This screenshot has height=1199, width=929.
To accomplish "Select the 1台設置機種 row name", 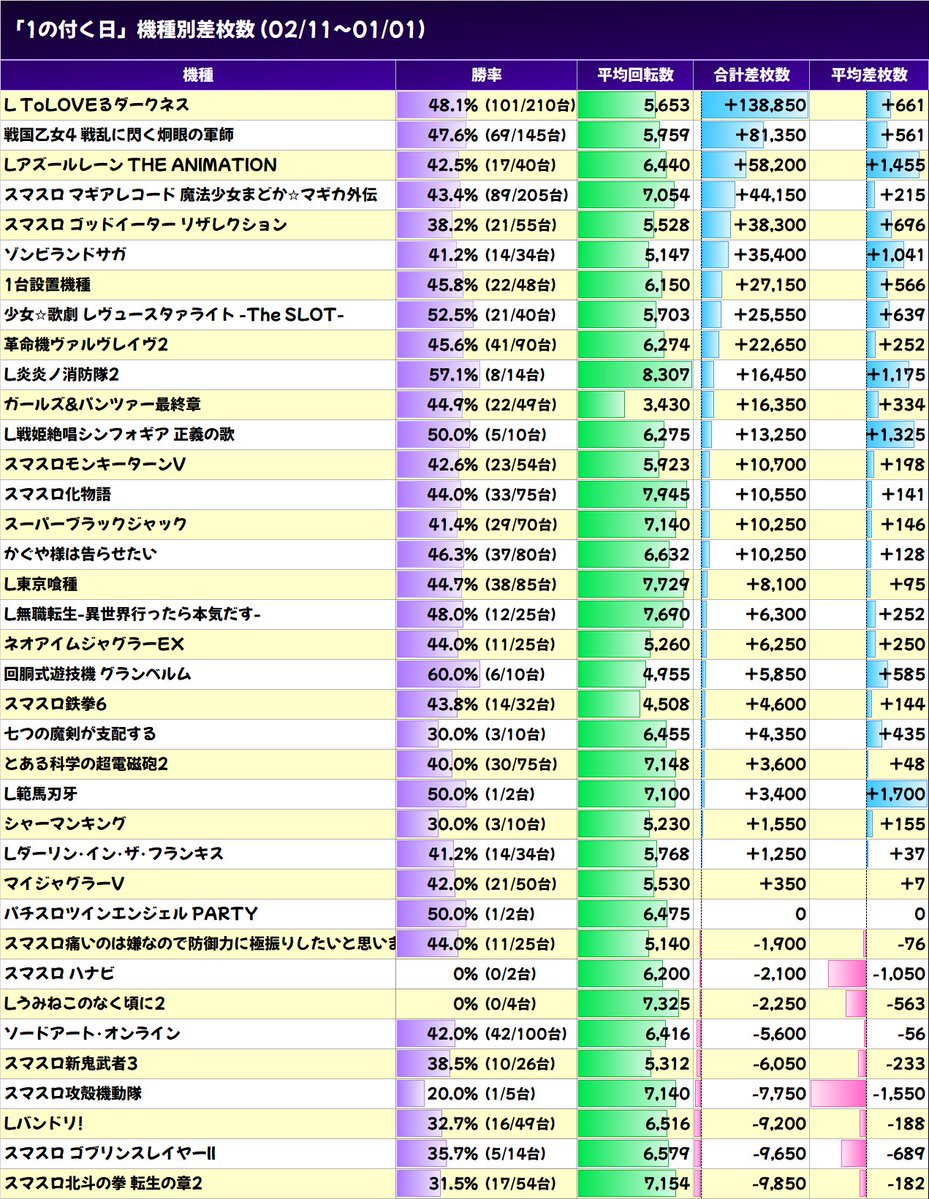I will (47, 284).
